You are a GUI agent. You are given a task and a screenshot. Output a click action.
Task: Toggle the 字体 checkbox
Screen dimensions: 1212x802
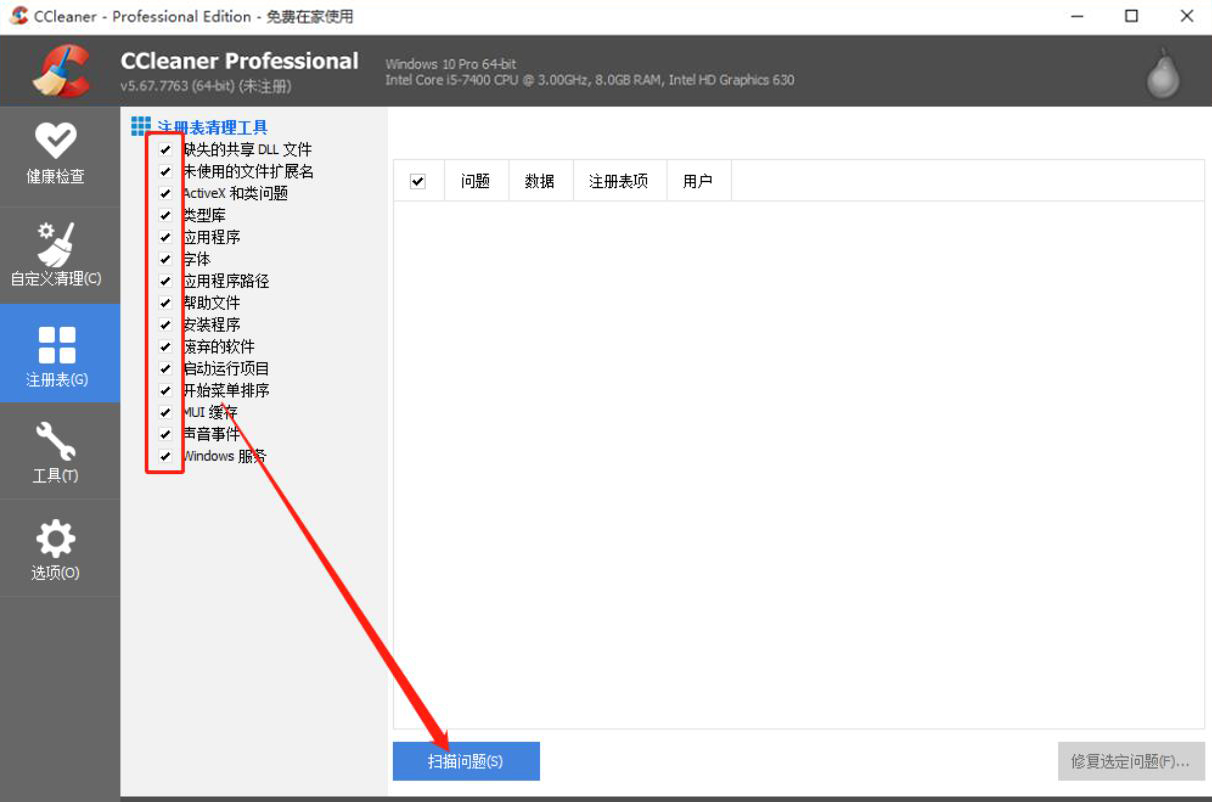[166, 259]
